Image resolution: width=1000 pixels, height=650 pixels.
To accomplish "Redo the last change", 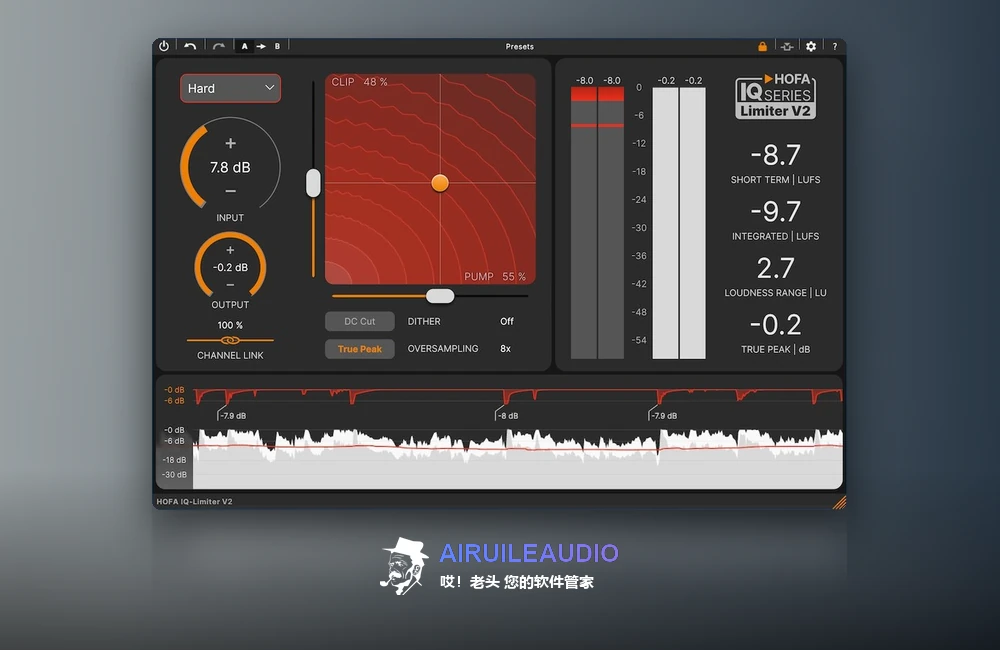I will click(219, 46).
